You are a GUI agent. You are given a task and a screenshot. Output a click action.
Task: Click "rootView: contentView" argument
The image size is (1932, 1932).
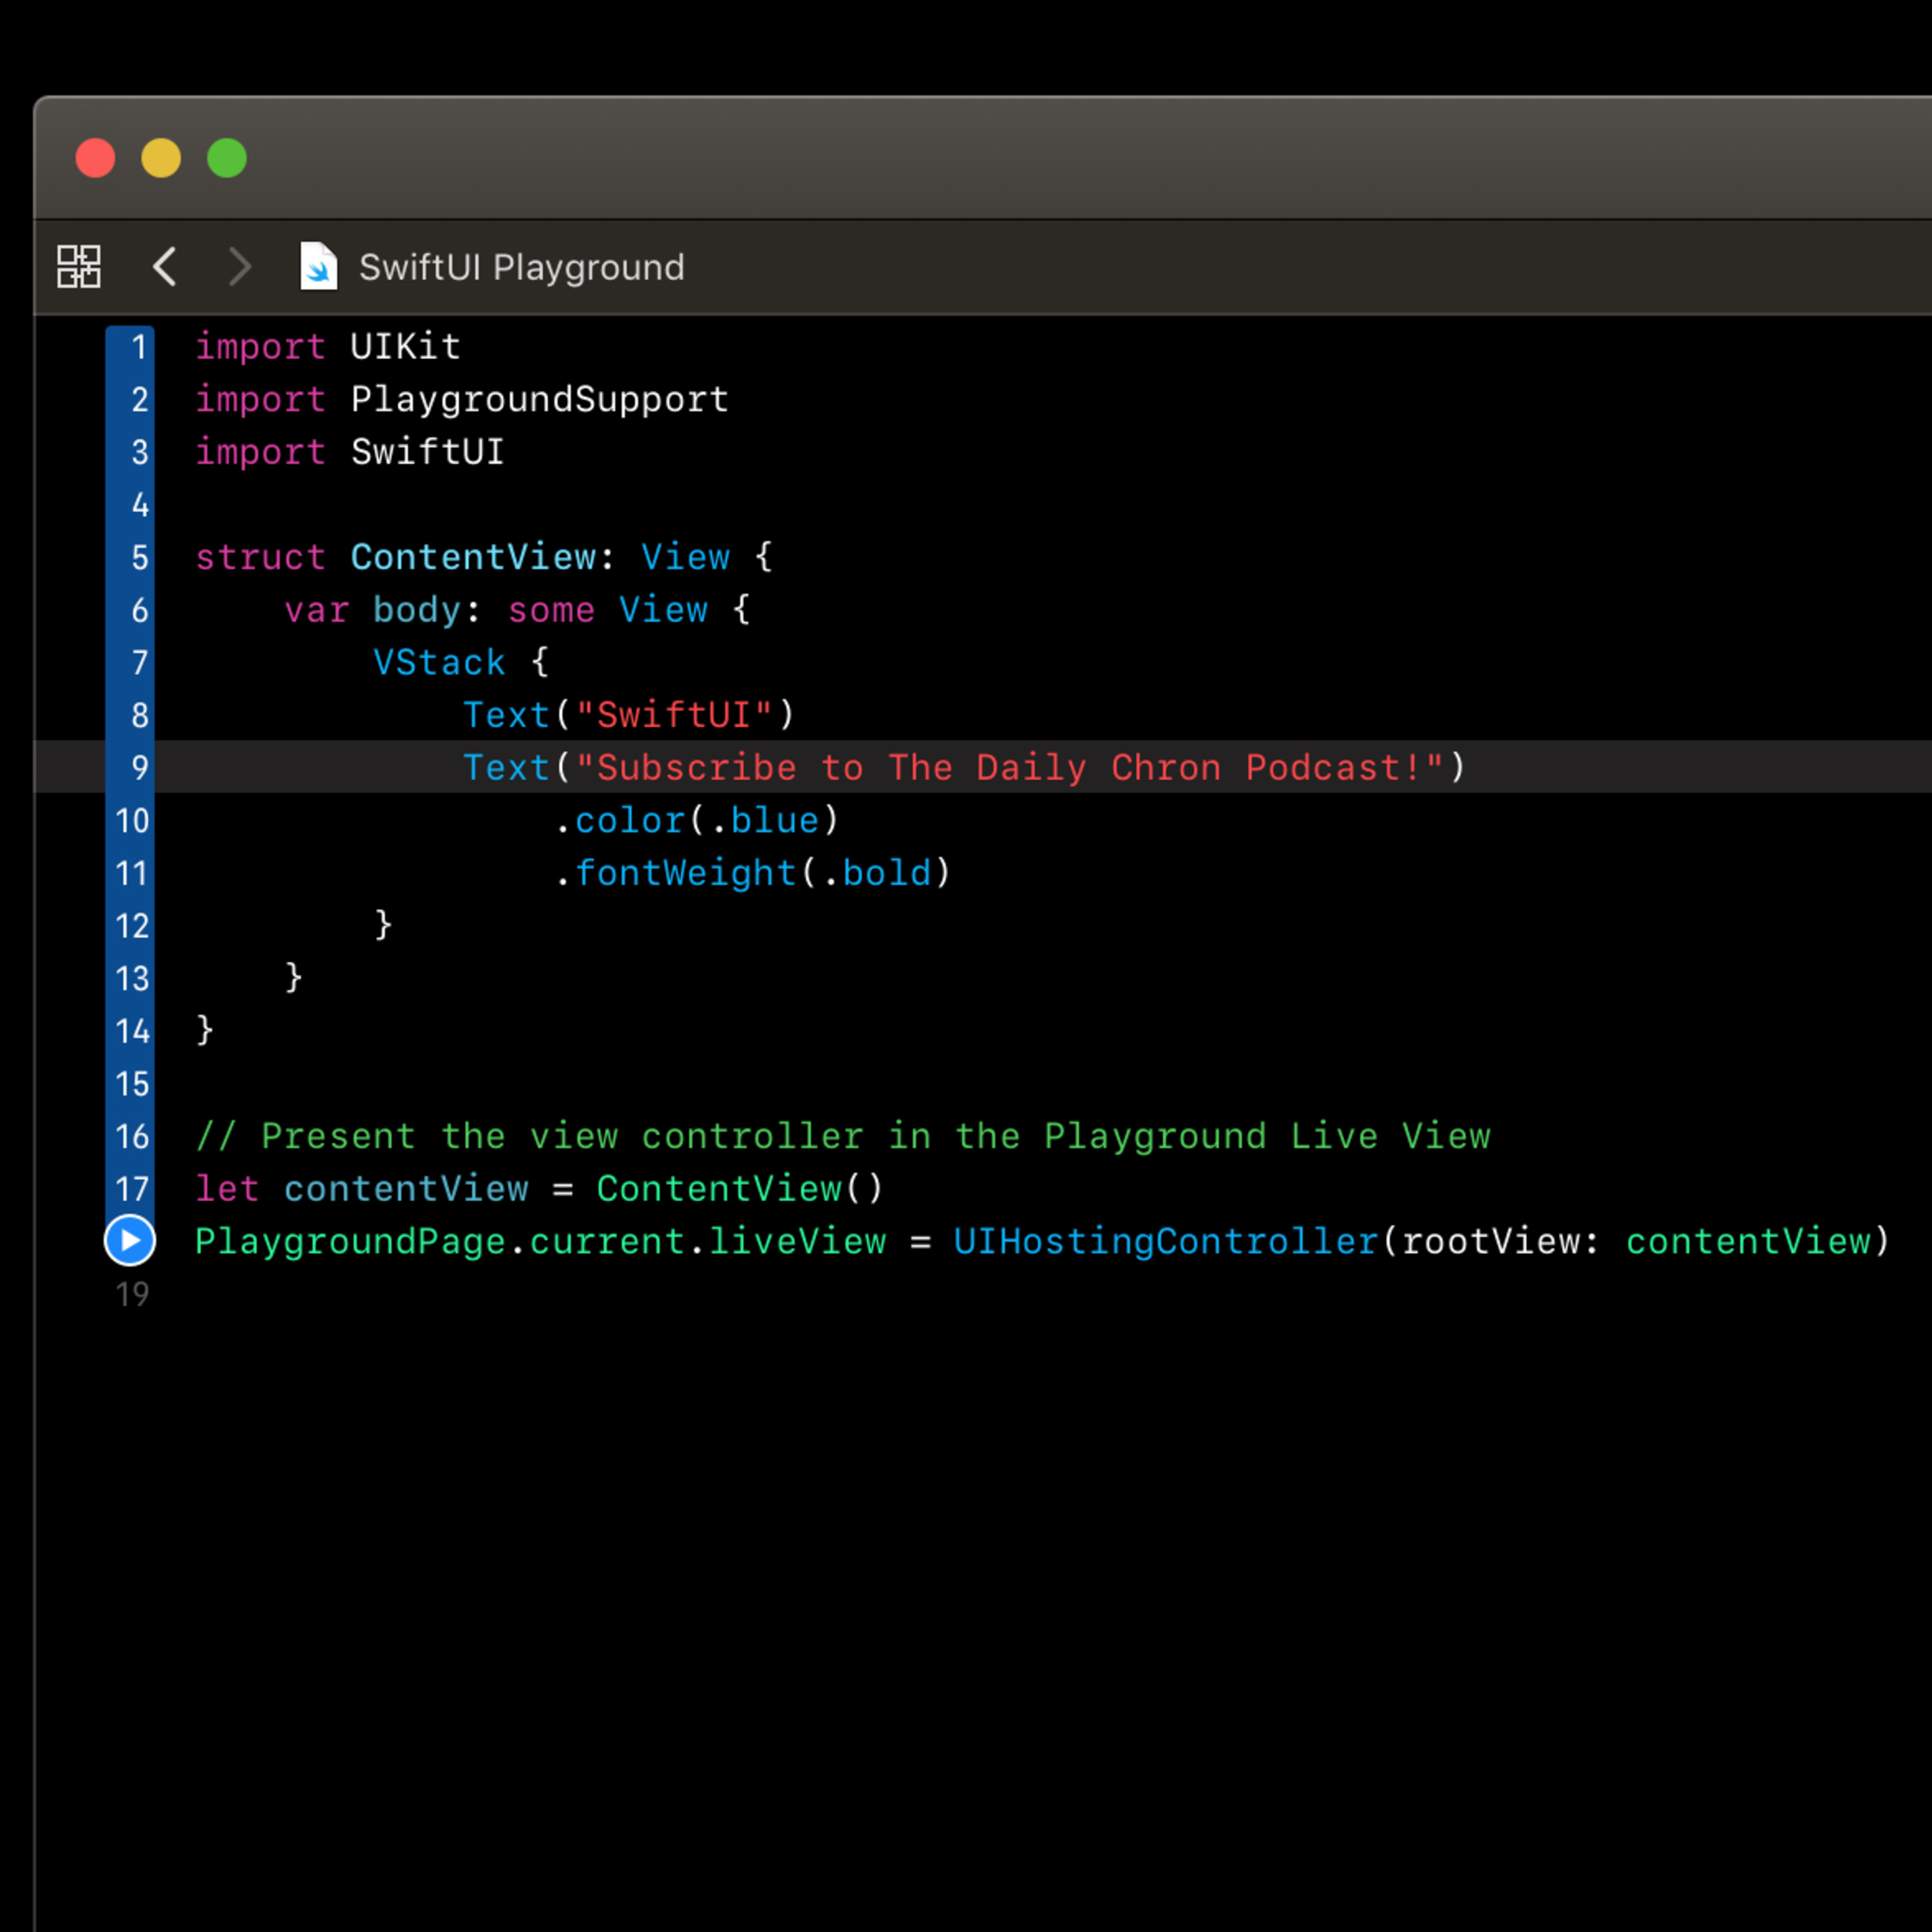(x=1636, y=1241)
